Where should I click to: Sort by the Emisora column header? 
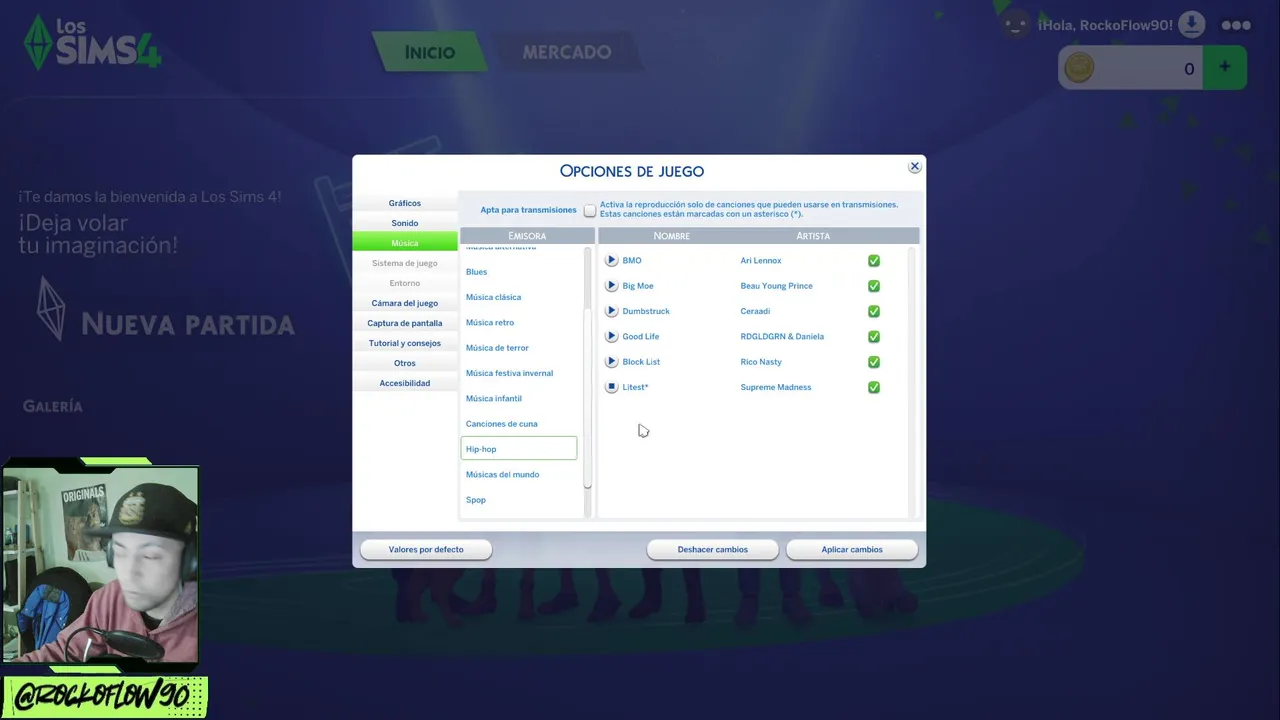point(527,236)
